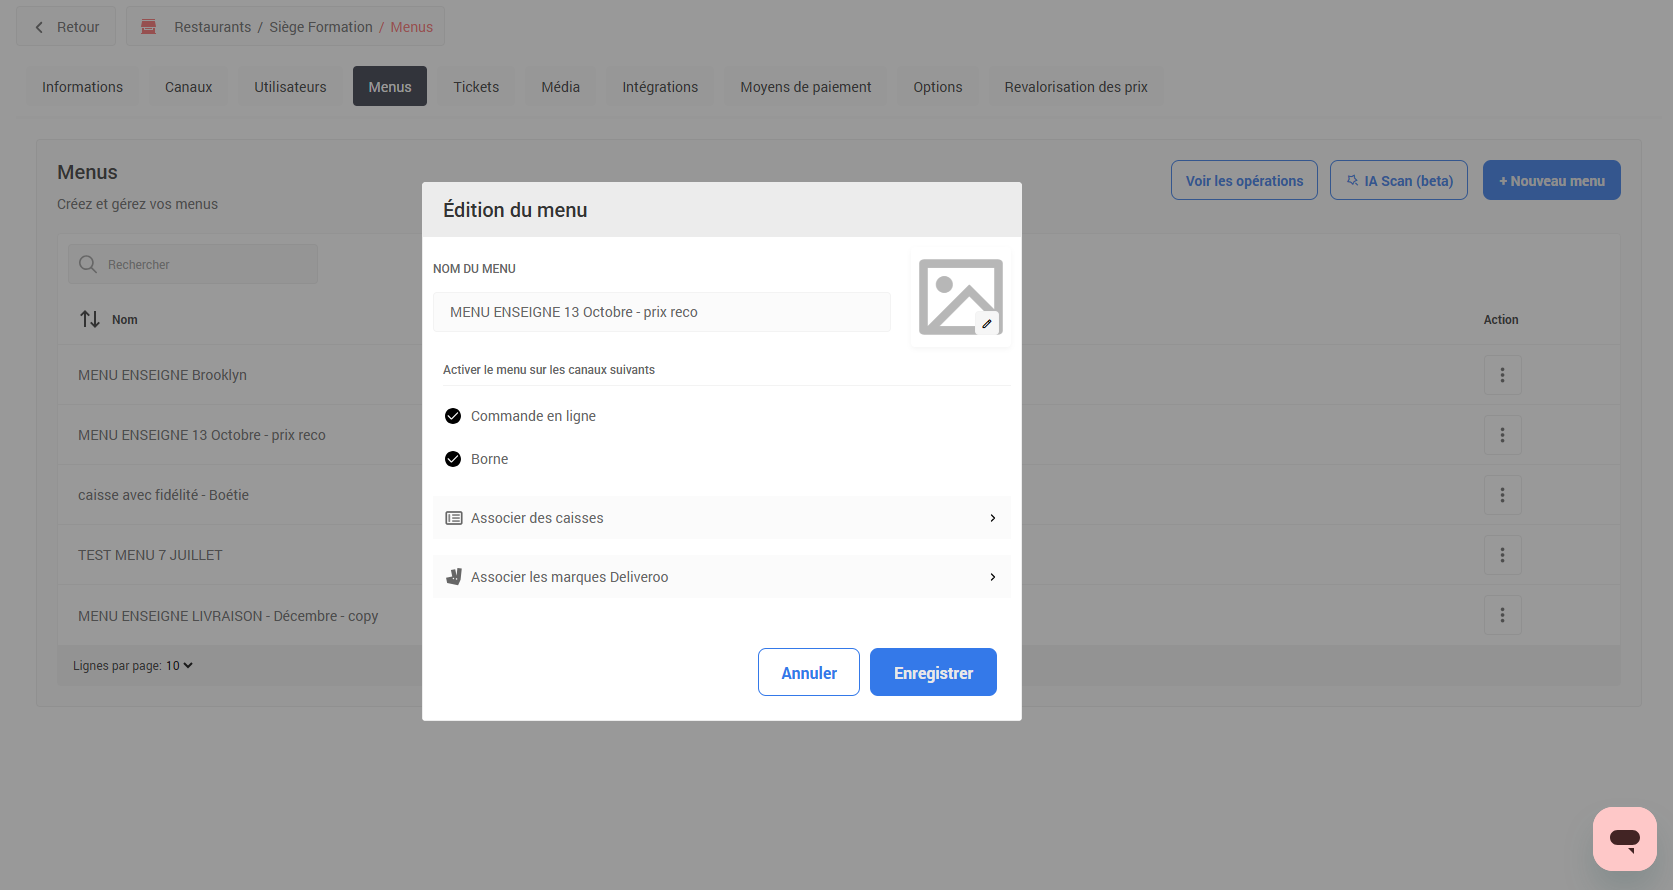Image resolution: width=1673 pixels, height=890 pixels.
Task: Open three-dot actions for TEST MENU 7 JUILLET
Action: tap(1502, 555)
